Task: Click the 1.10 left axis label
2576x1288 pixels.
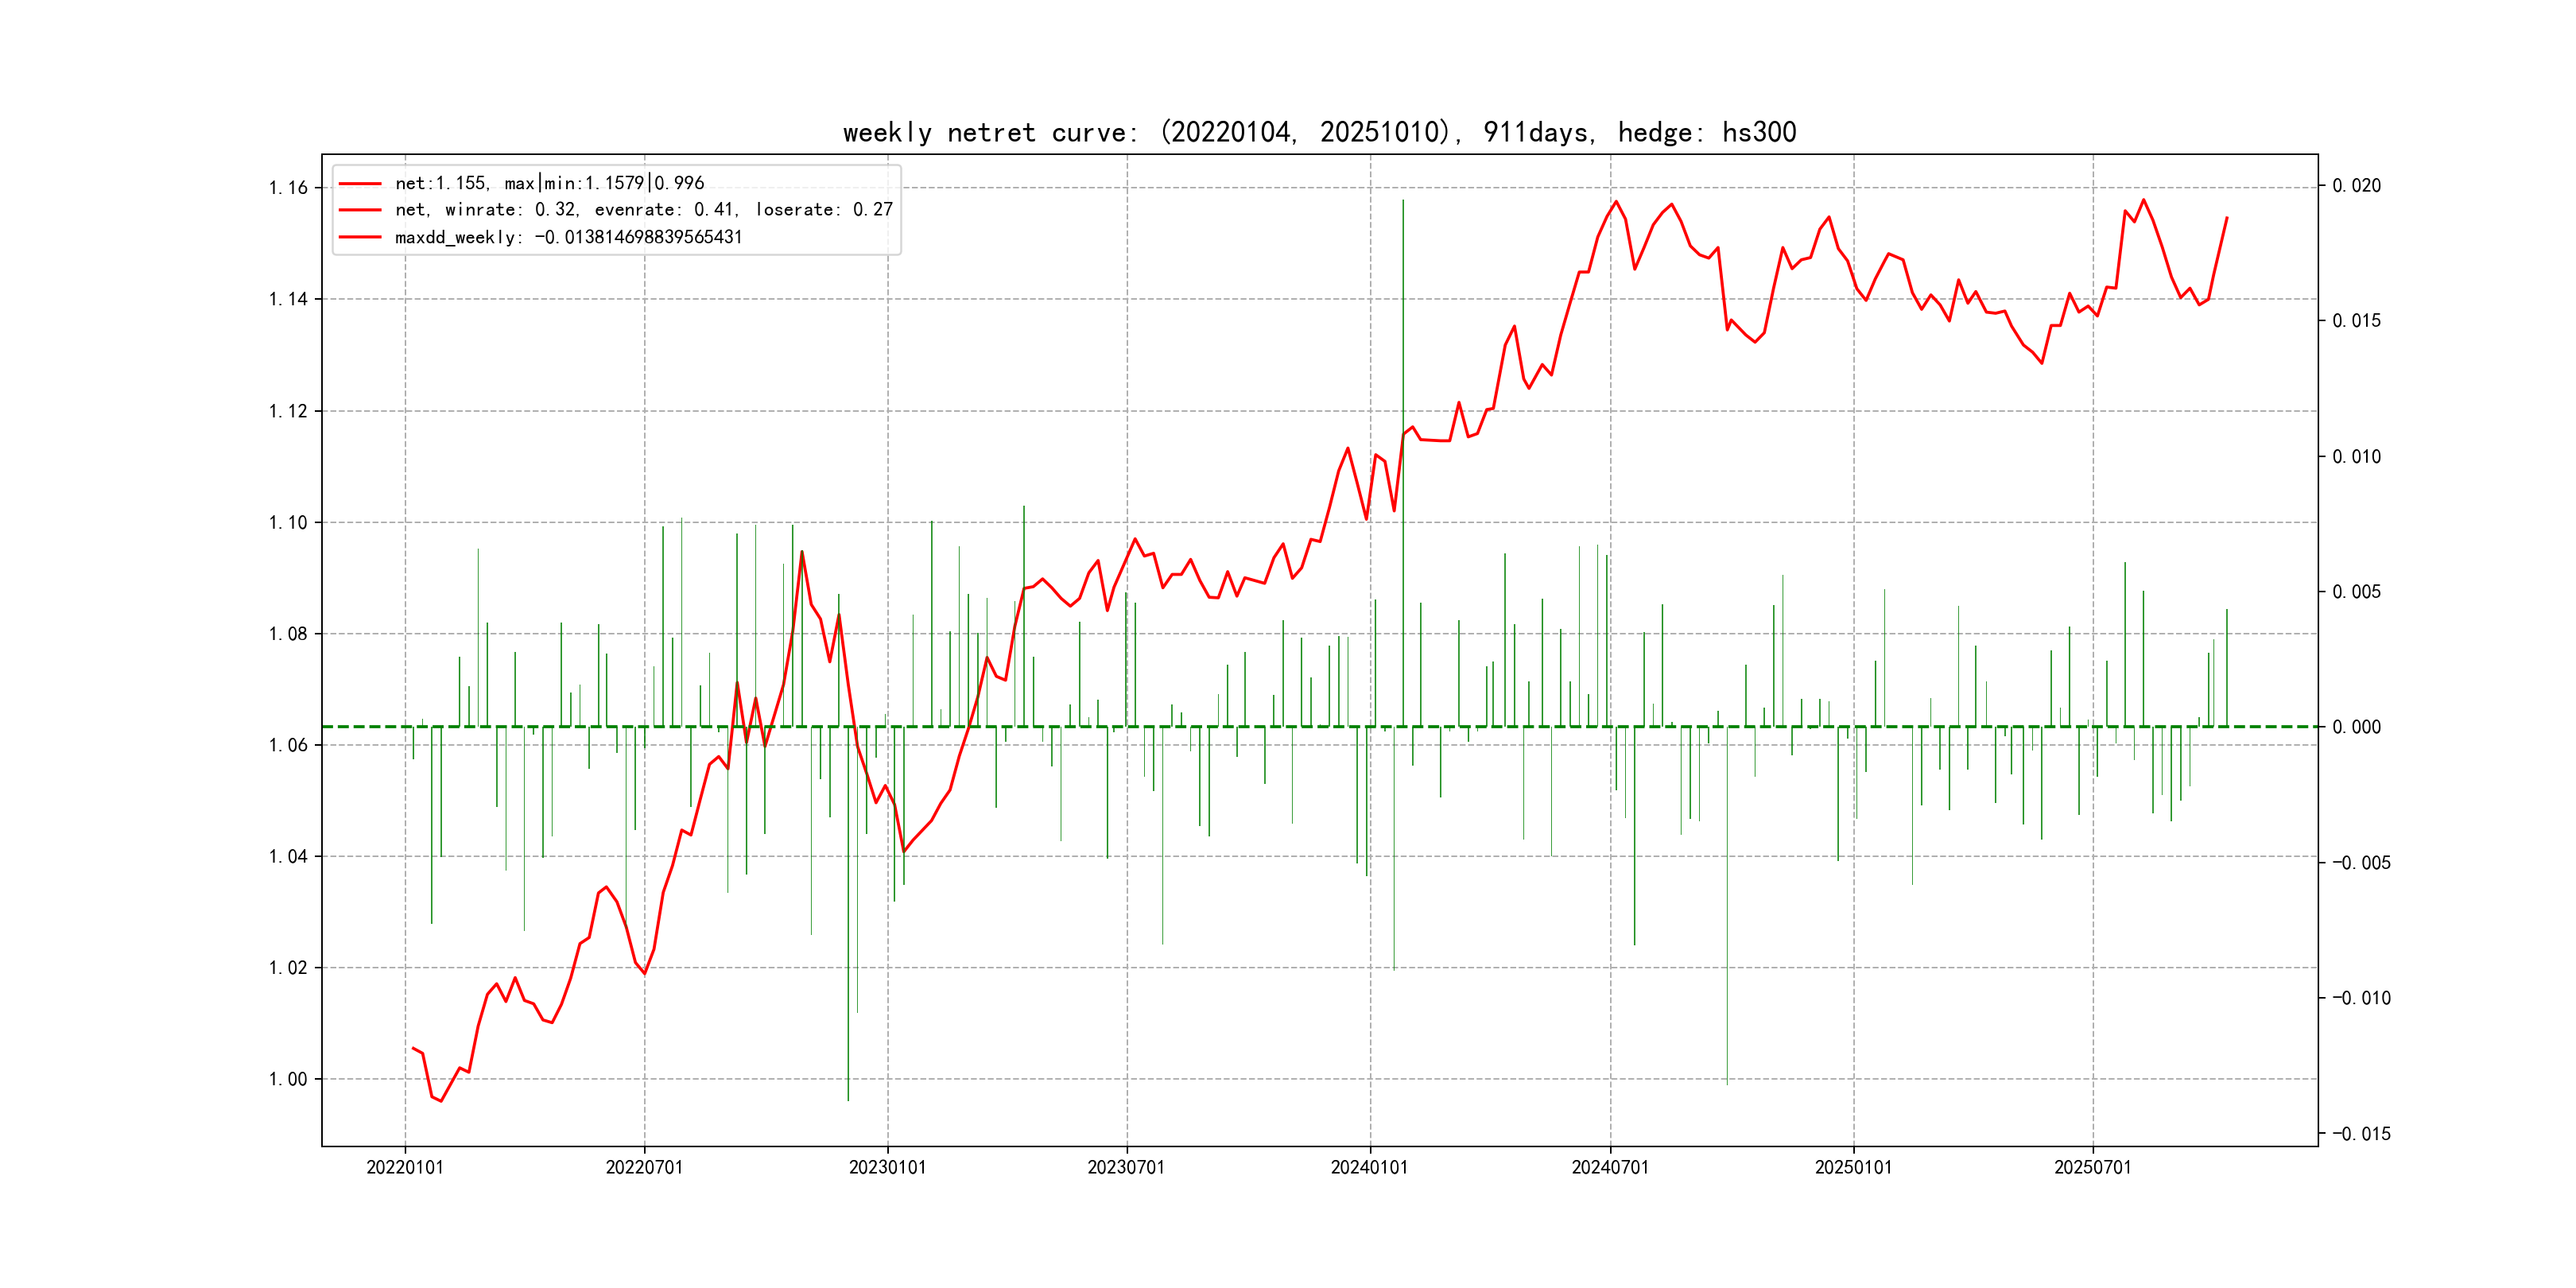Action: click(x=288, y=522)
